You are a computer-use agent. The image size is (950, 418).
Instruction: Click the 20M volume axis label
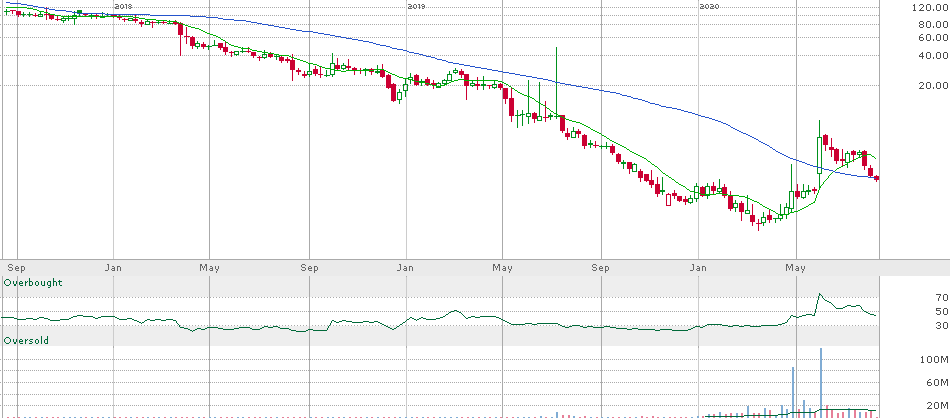(938, 405)
